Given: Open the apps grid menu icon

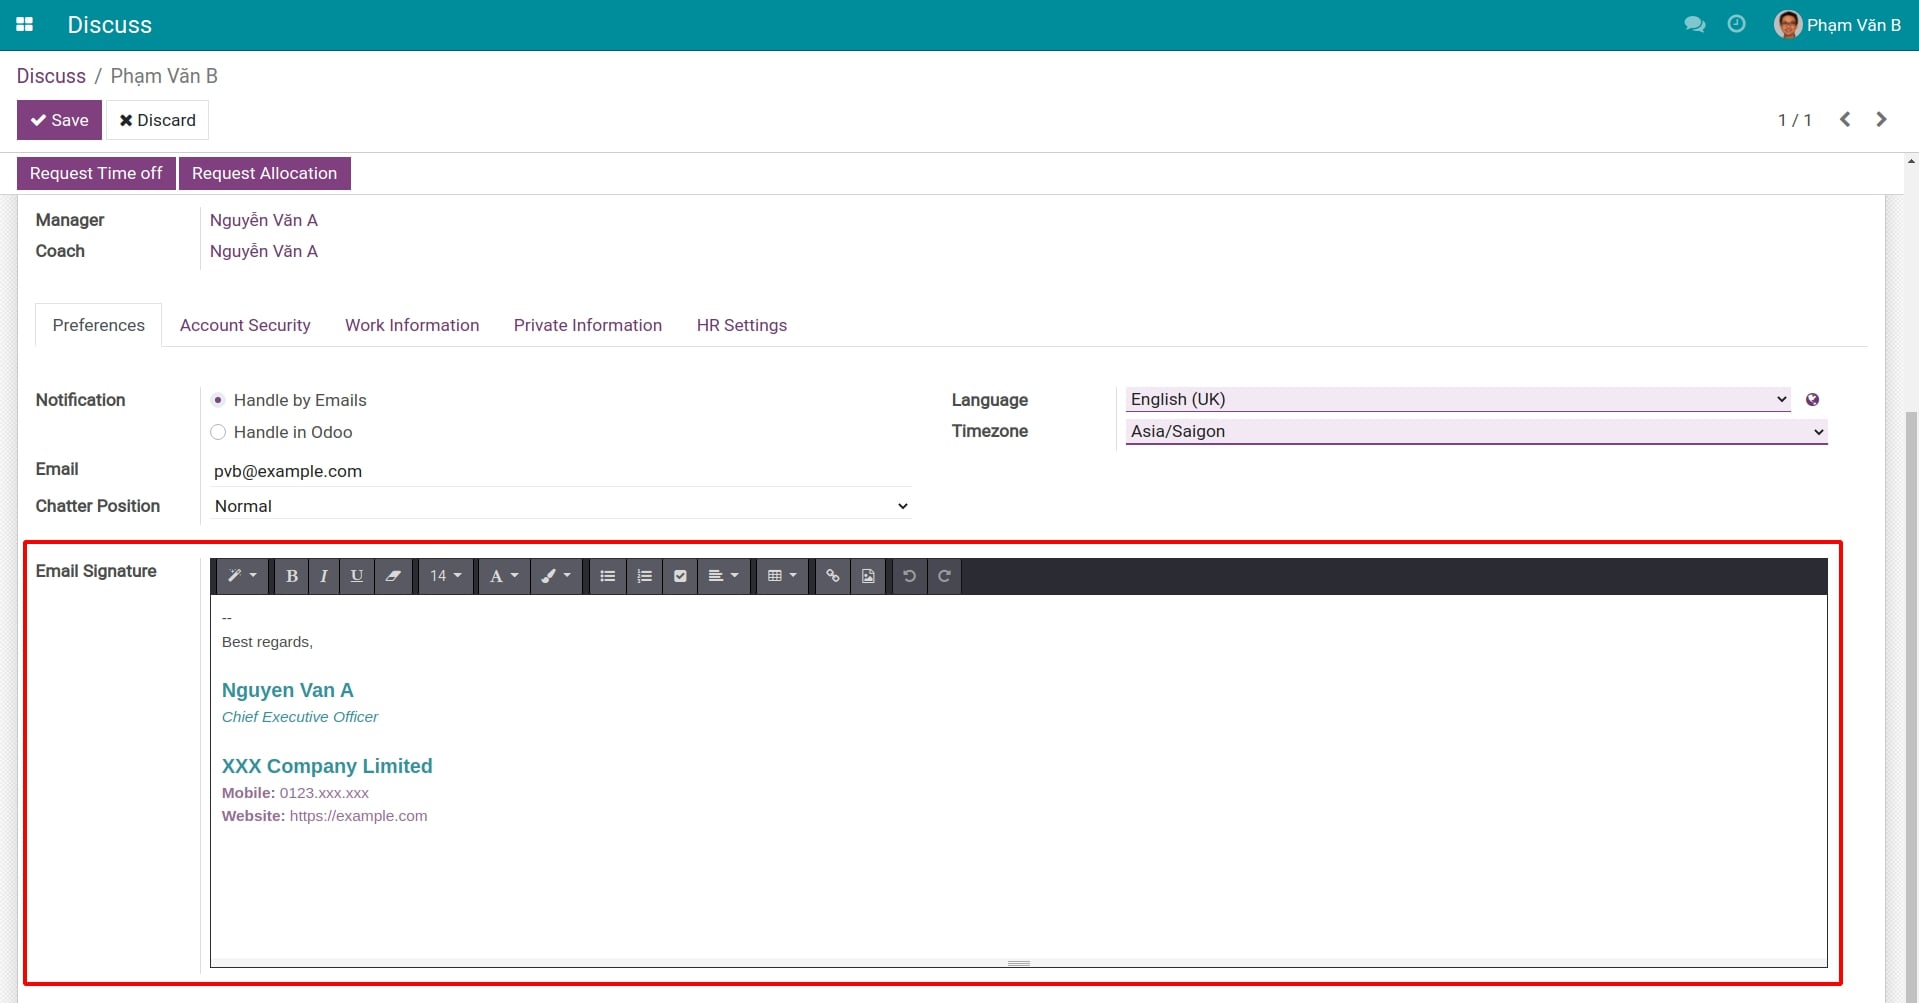Looking at the screenshot, I should pyautogui.click(x=25, y=24).
